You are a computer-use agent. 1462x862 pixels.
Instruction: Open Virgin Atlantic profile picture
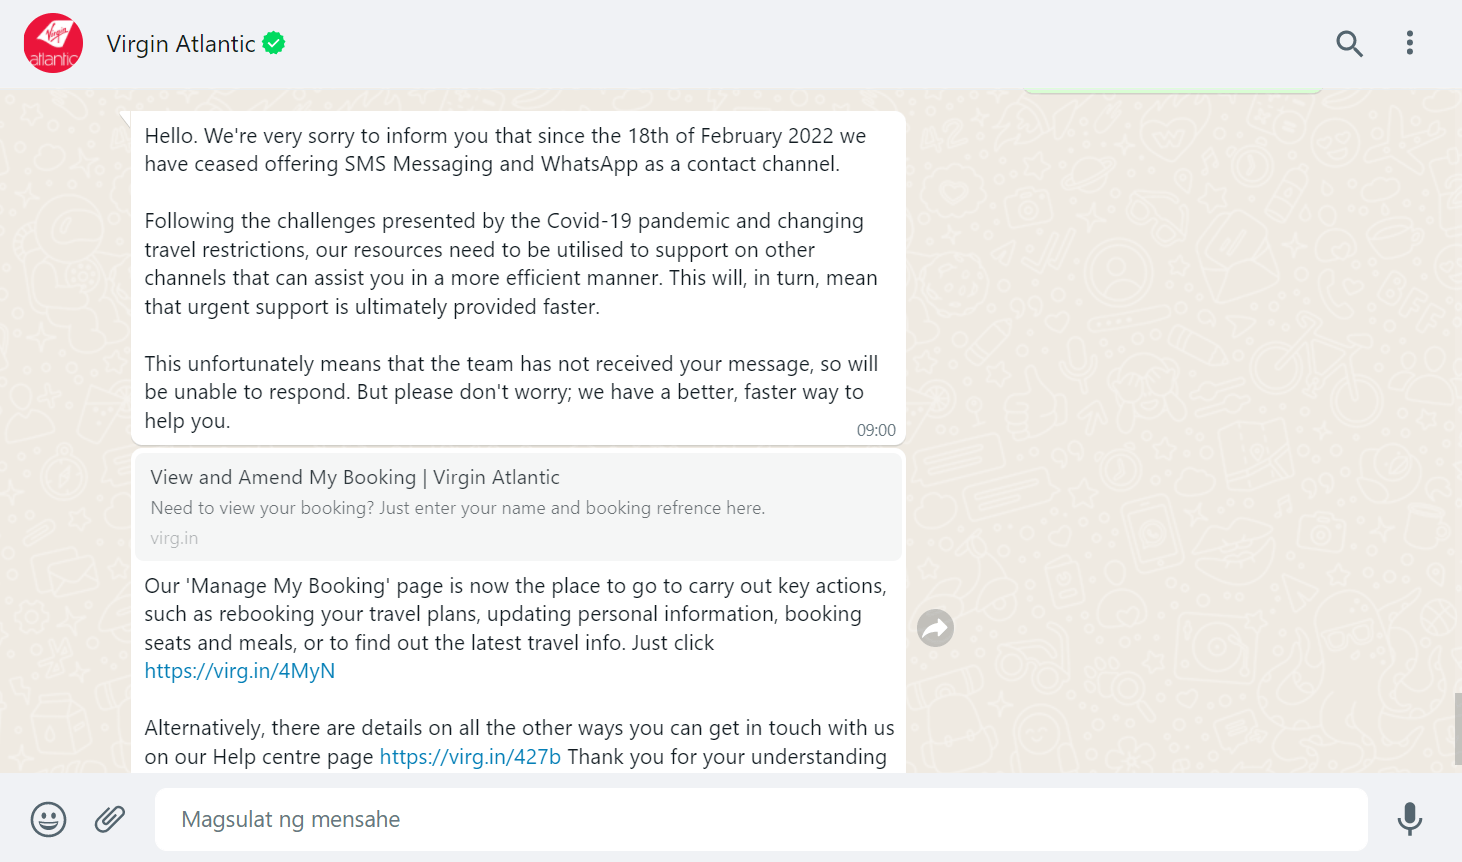click(x=53, y=43)
